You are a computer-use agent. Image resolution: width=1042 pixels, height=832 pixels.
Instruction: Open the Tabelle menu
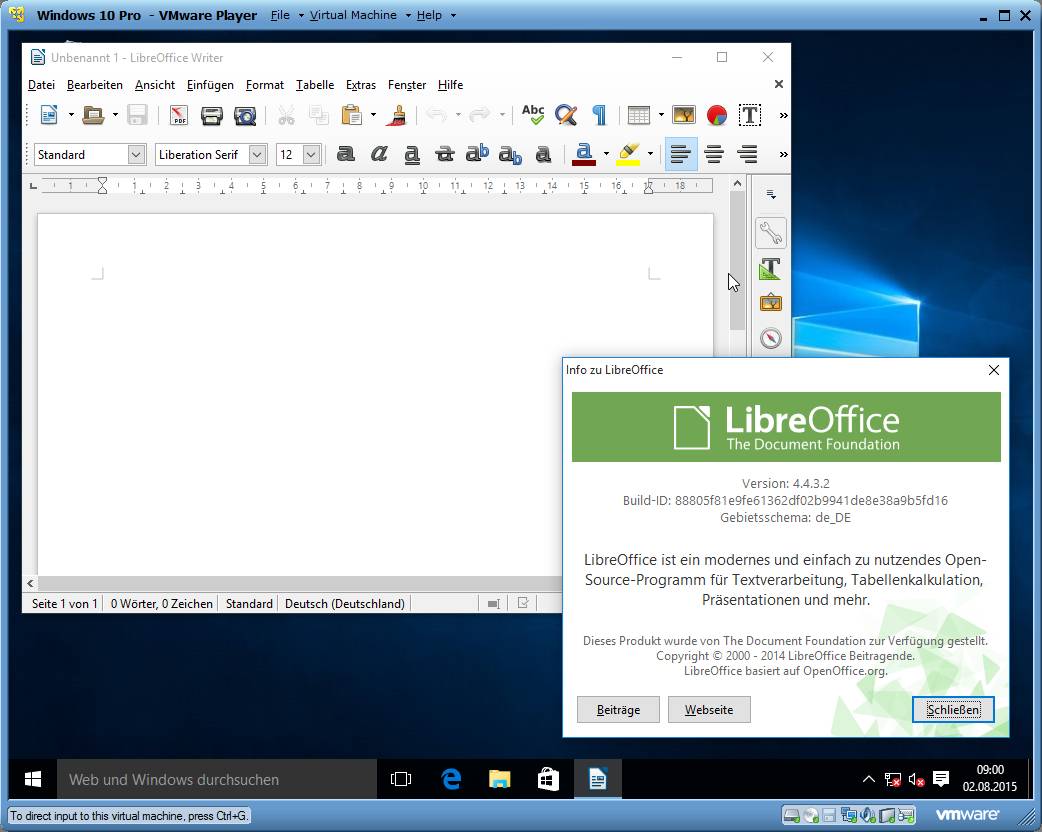click(x=315, y=85)
